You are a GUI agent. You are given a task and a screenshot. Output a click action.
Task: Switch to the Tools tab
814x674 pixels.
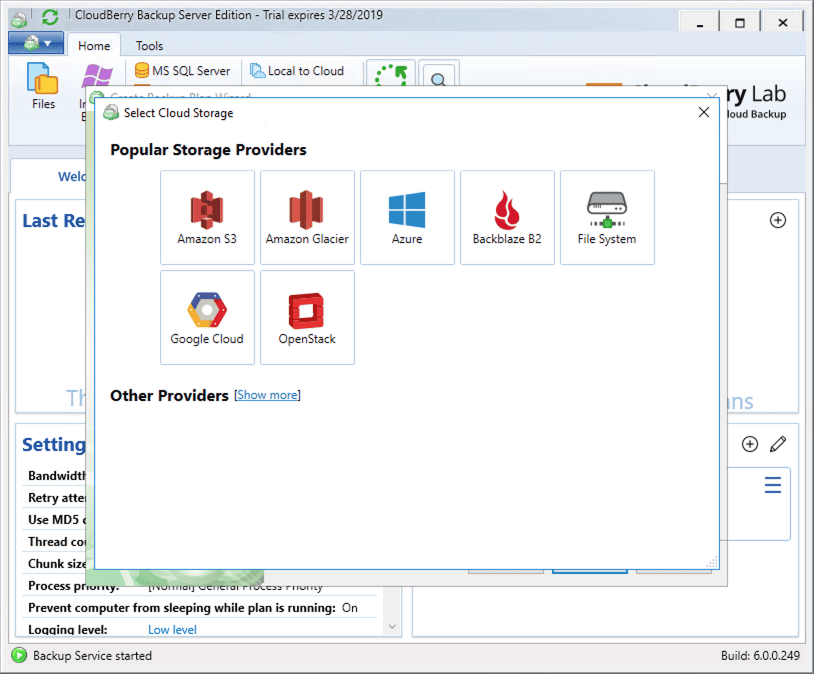[149, 45]
